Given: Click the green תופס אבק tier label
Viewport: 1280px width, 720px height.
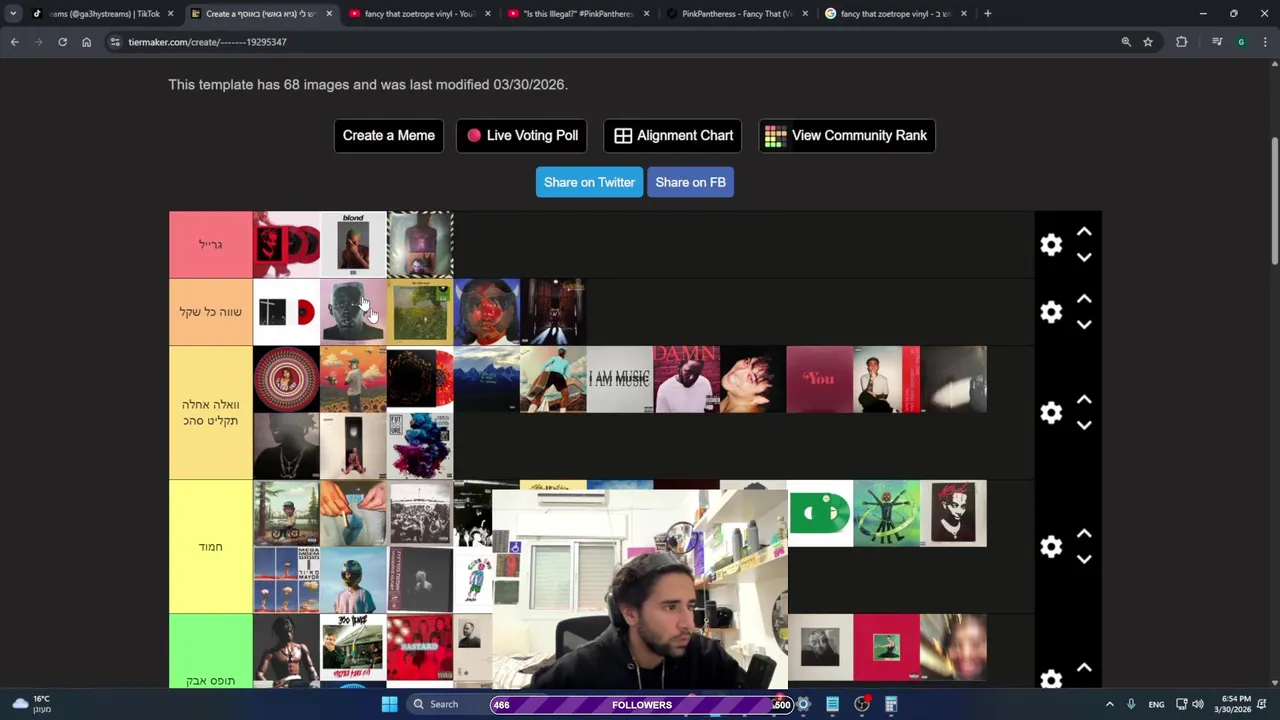Looking at the screenshot, I should click(x=211, y=651).
